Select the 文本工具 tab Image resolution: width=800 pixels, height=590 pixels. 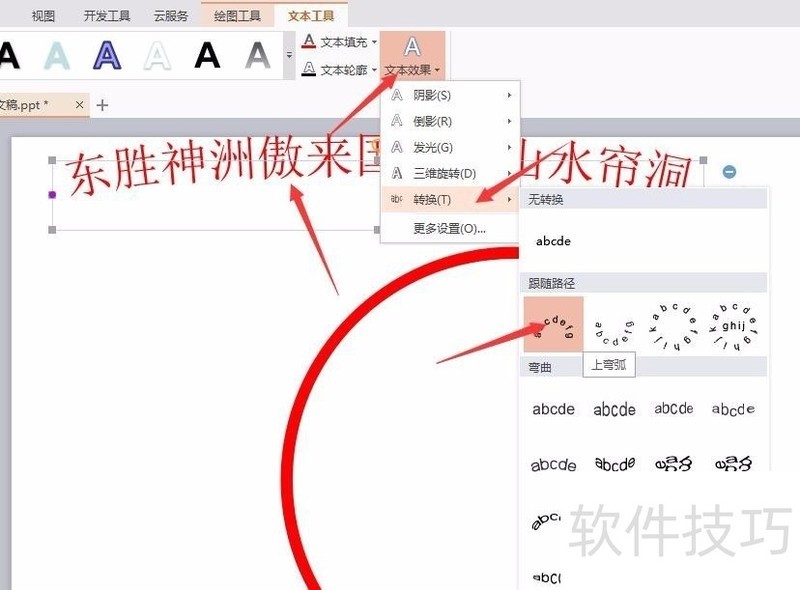311,16
